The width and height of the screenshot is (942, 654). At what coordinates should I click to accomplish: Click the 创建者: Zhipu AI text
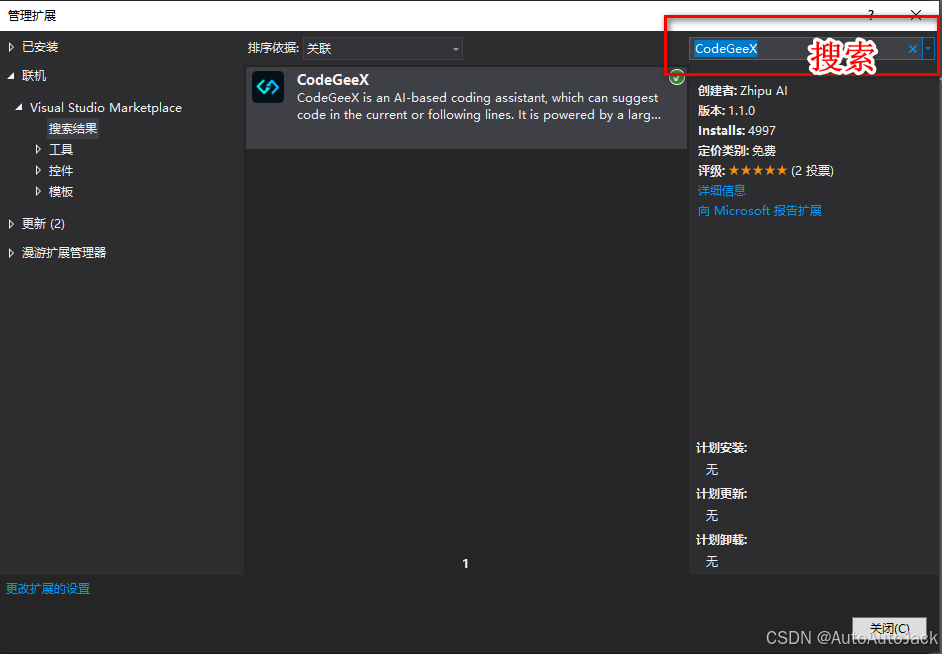tap(743, 91)
